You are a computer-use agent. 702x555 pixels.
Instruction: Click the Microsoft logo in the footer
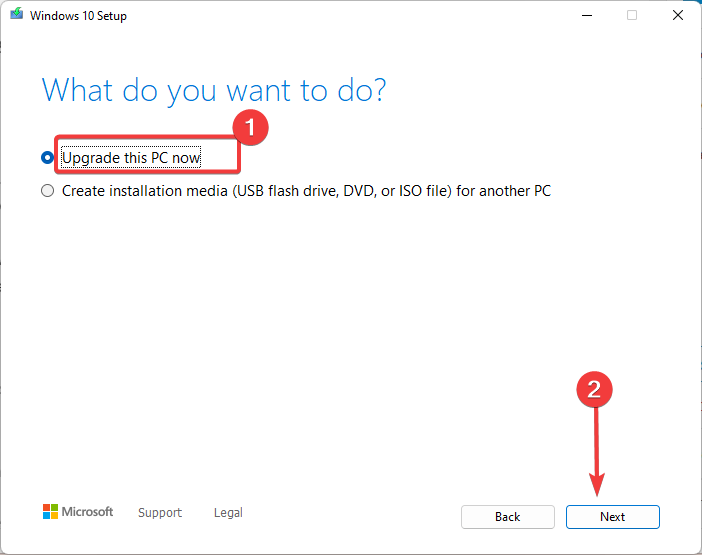tap(78, 512)
